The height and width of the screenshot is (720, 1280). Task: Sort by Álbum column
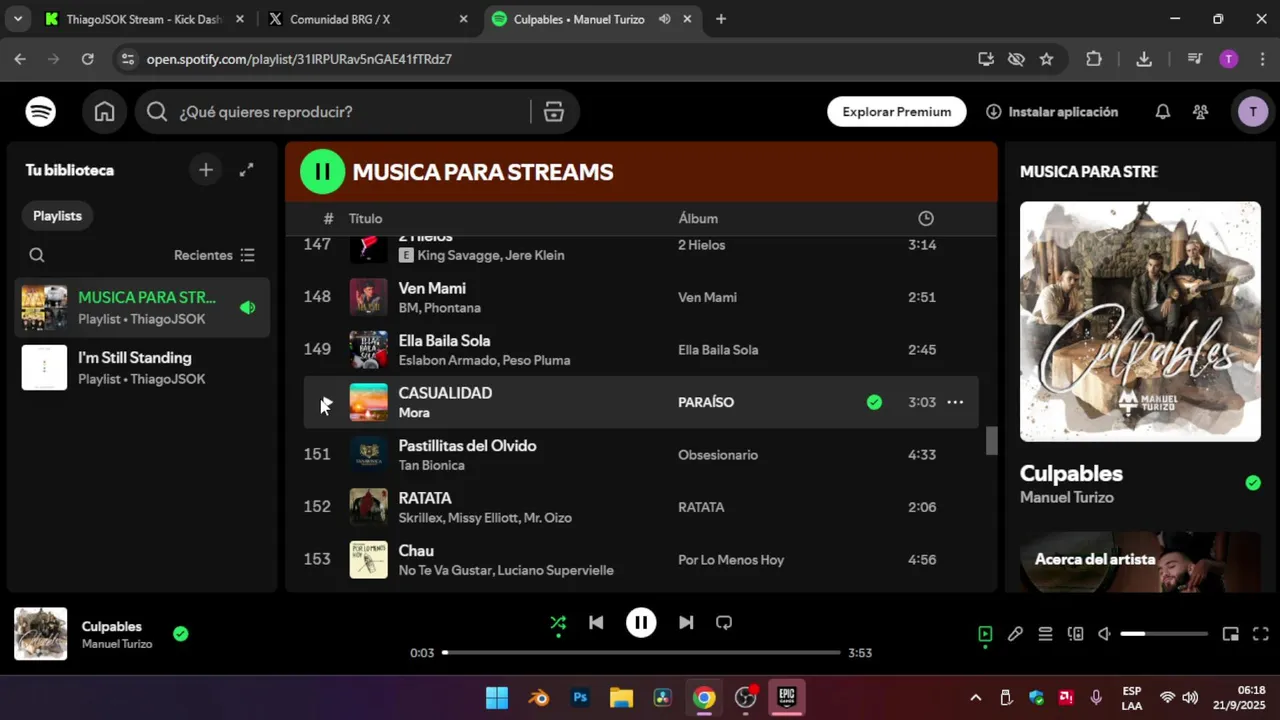698,218
